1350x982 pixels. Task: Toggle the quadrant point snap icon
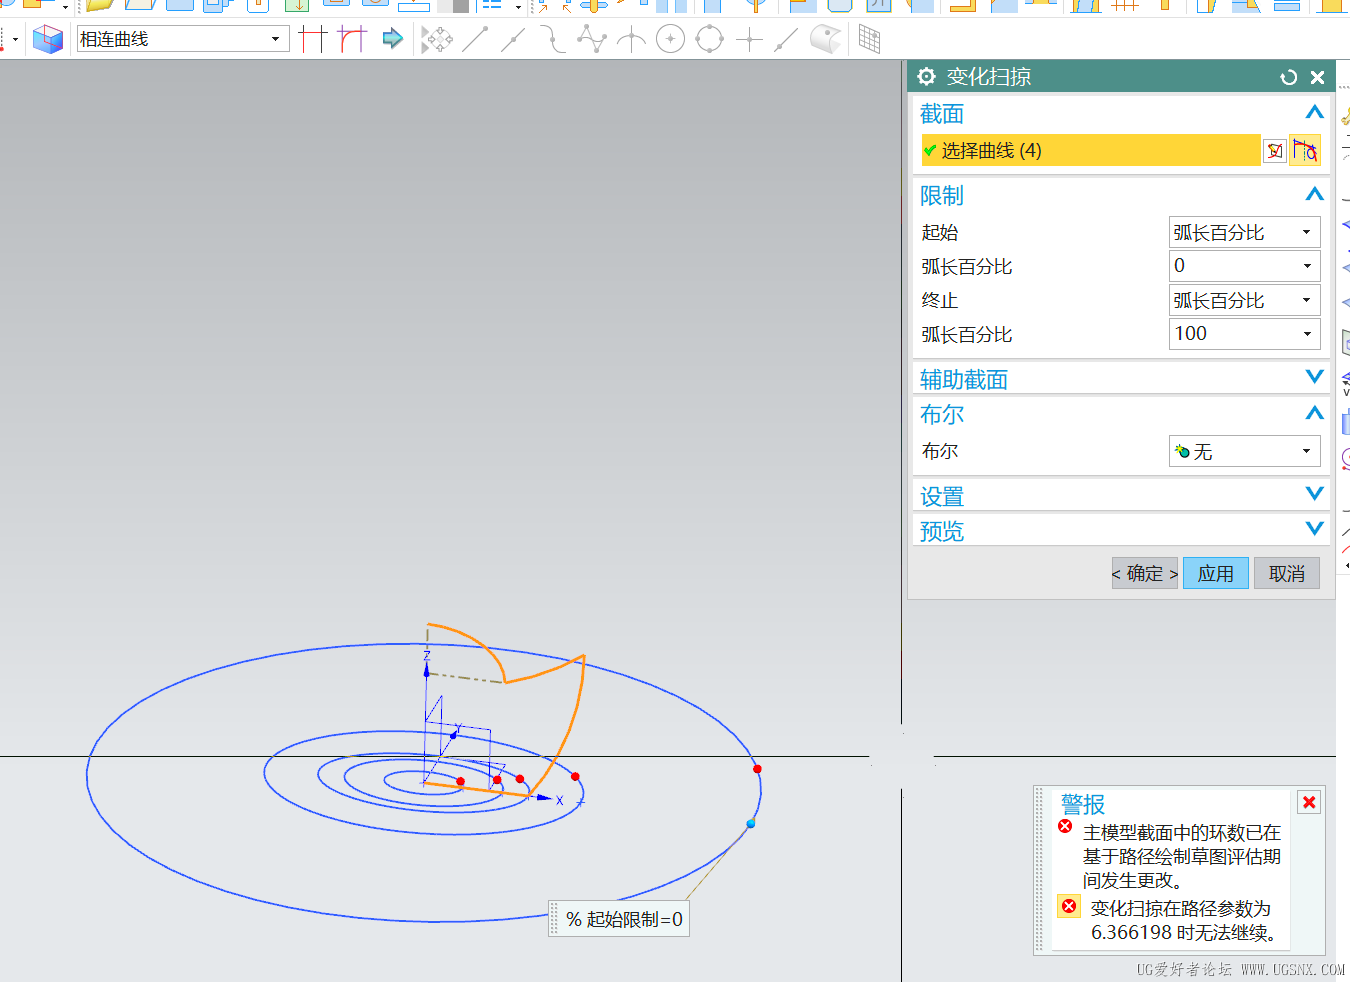point(709,40)
